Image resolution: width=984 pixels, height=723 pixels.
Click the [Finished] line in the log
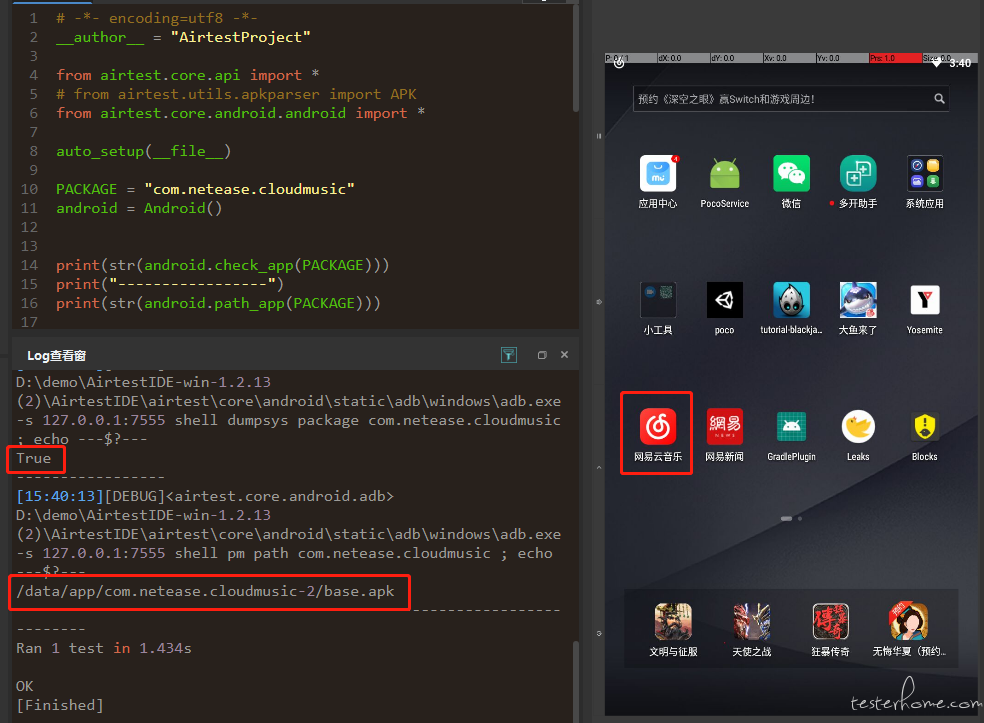[x=60, y=705]
